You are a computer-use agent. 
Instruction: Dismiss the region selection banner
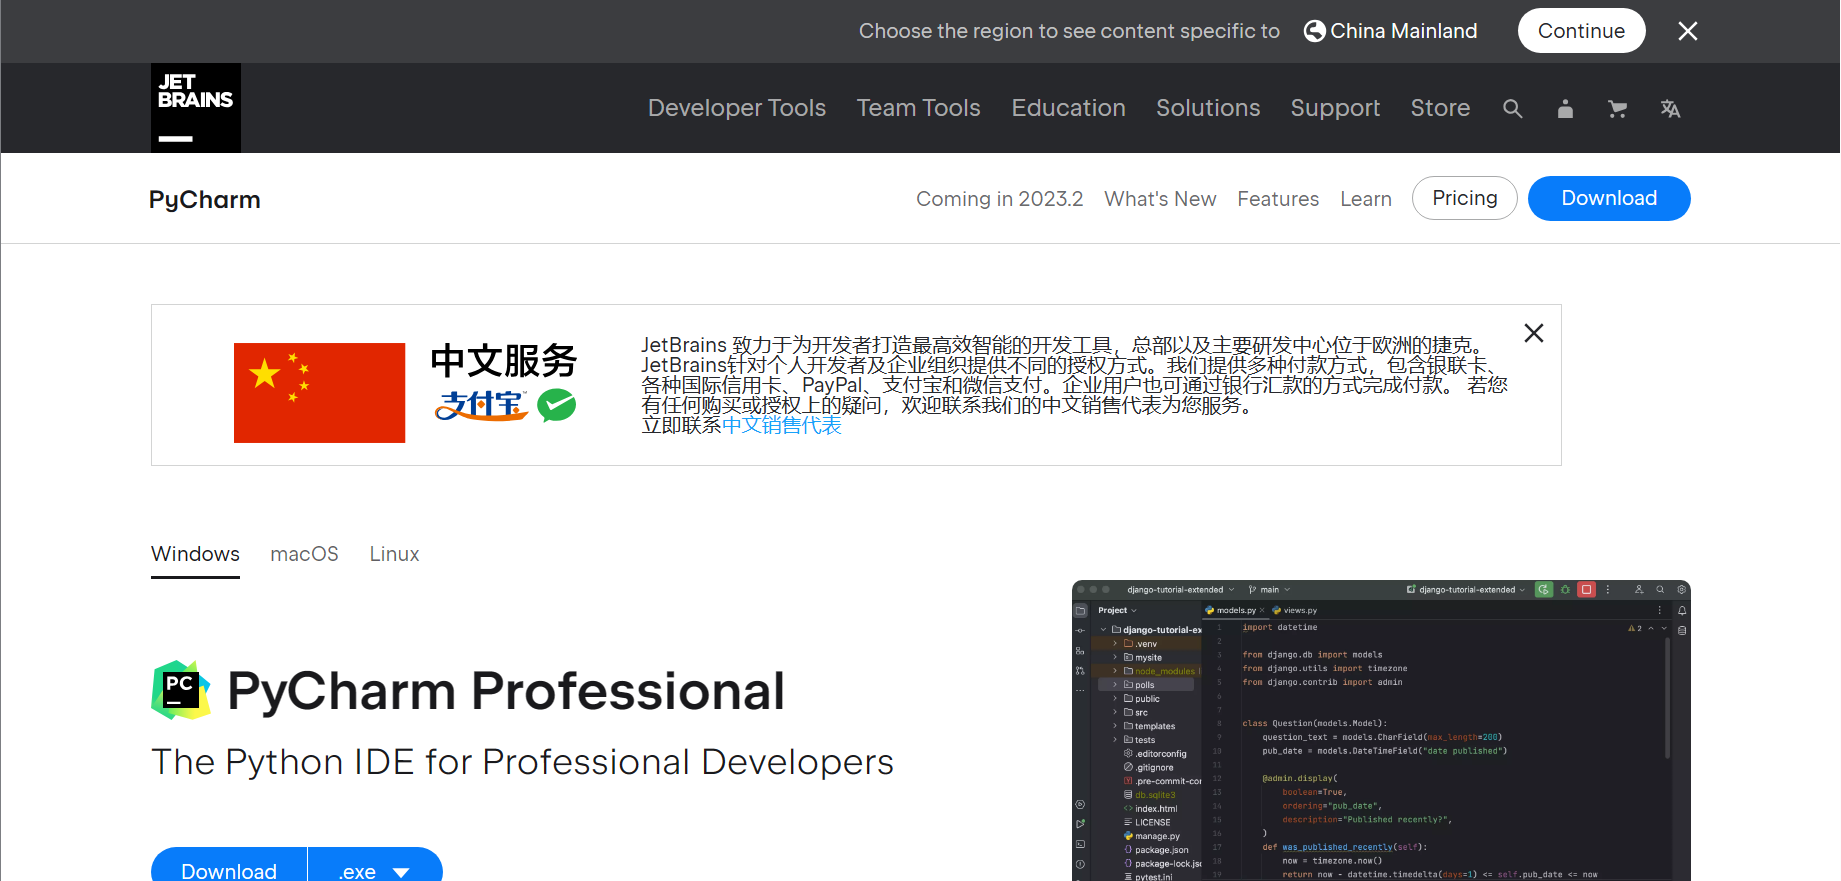point(1688,31)
